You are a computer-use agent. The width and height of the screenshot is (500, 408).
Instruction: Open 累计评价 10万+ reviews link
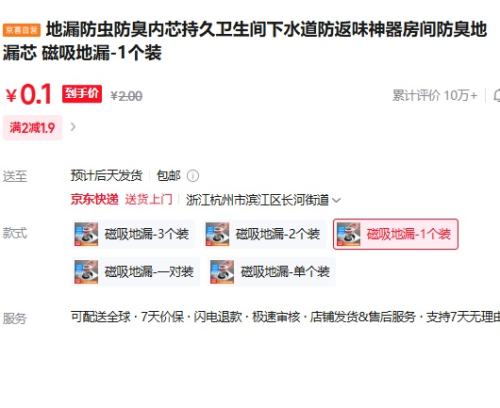coord(435,96)
